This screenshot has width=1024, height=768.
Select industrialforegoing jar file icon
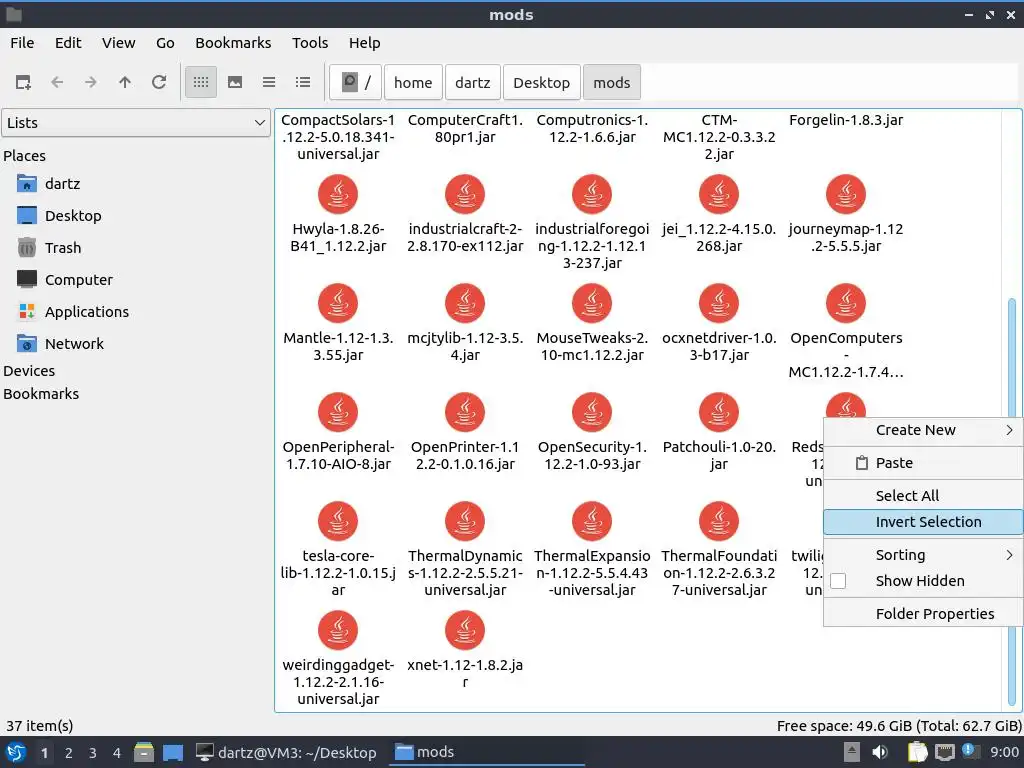[x=592, y=194]
